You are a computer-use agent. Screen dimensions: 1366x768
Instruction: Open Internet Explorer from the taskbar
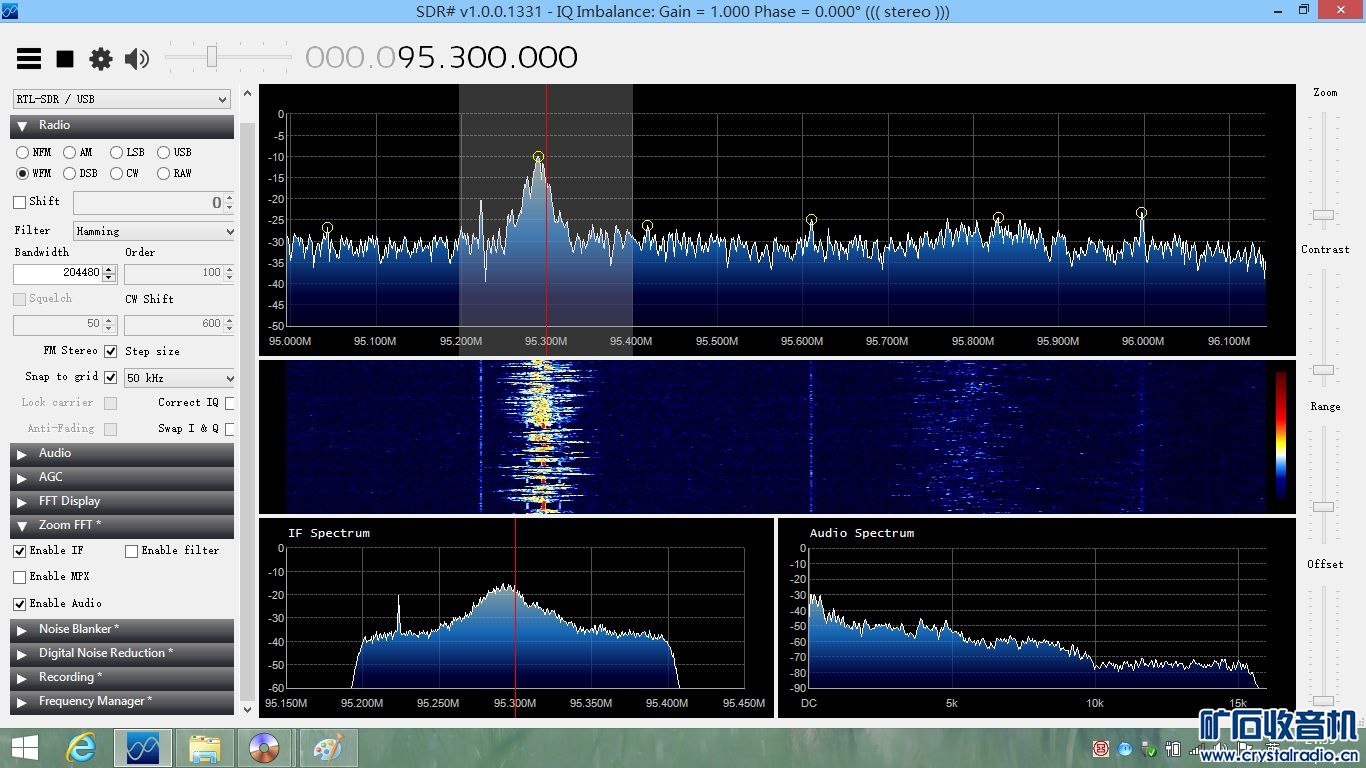[81, 748]
